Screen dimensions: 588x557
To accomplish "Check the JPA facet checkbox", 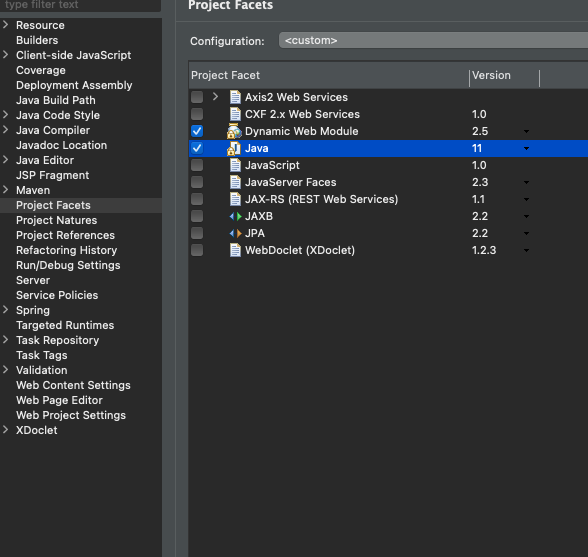I will point(197,233).
